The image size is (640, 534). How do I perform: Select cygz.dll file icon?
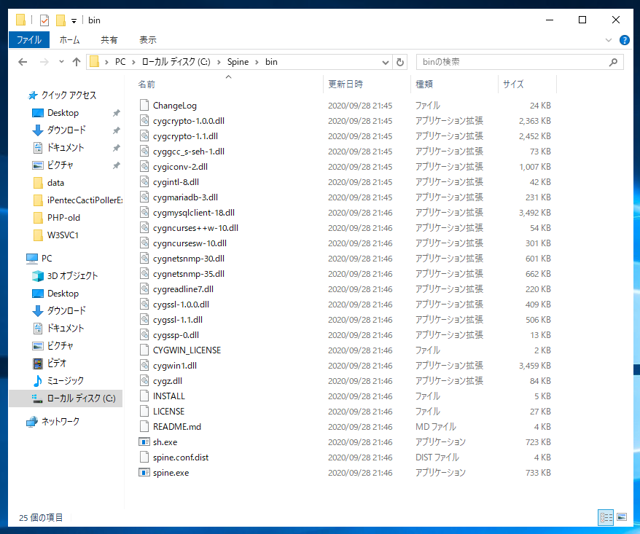click(144, 381)
